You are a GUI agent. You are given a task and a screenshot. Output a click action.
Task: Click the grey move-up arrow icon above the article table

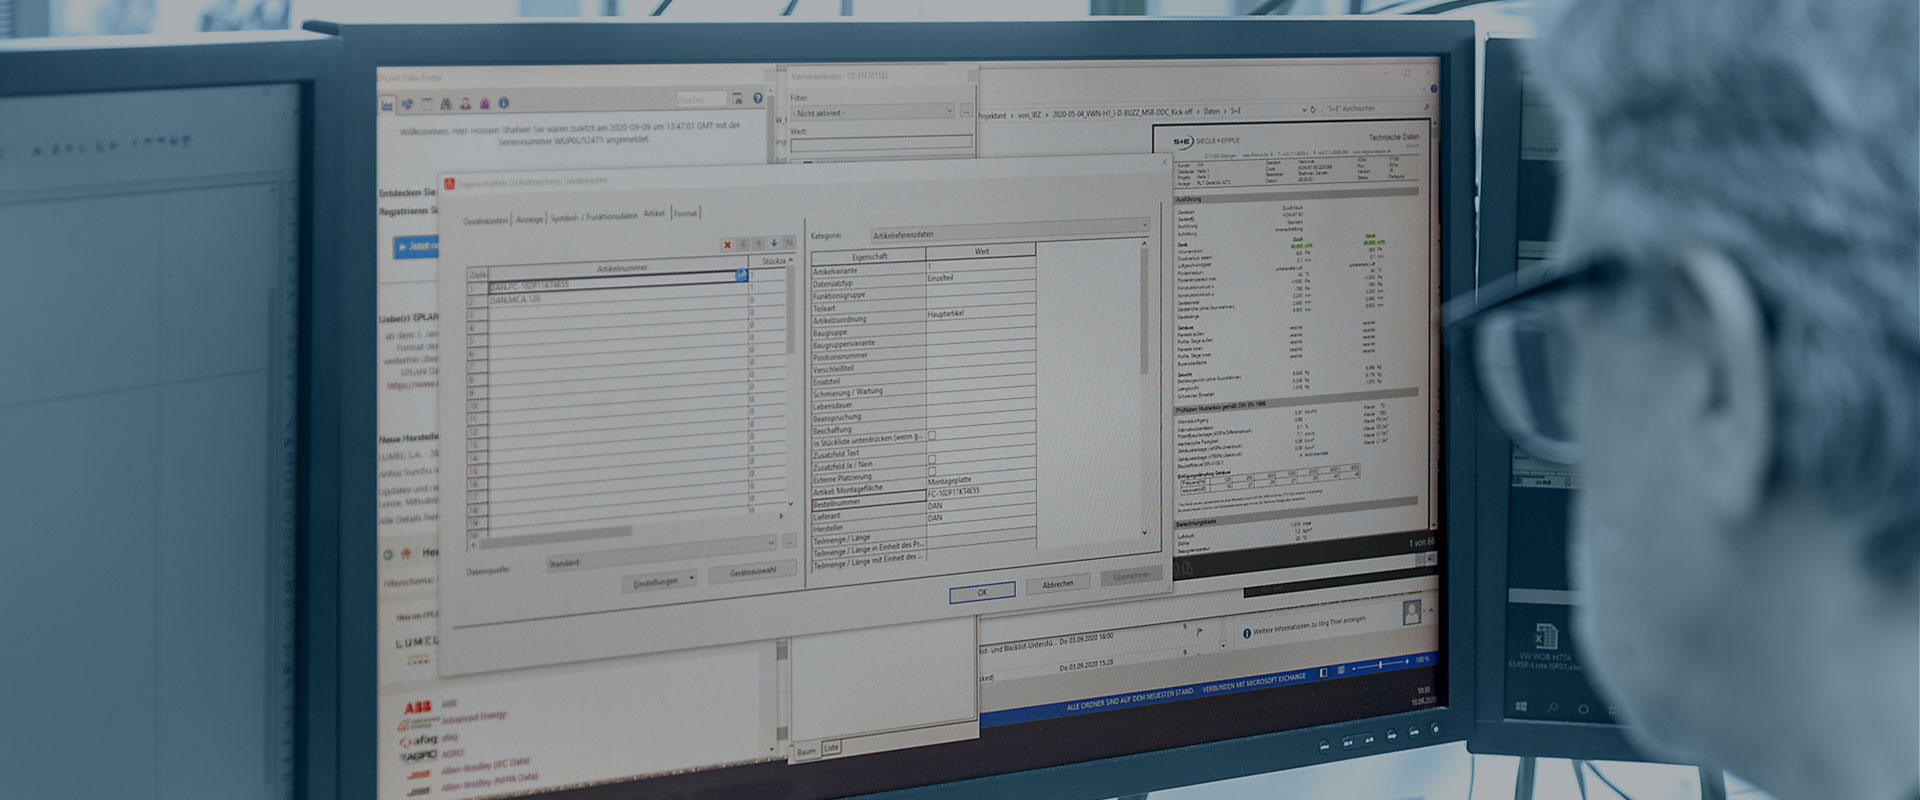click(758, 243)
